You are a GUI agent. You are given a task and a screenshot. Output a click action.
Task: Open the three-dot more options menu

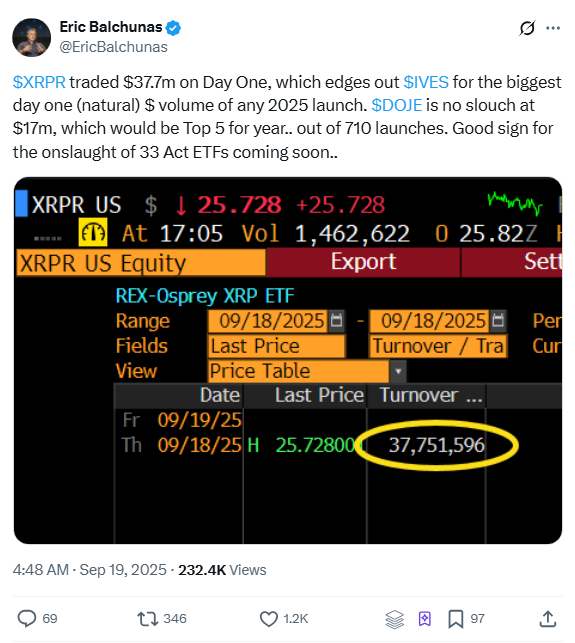coord(553,28)
